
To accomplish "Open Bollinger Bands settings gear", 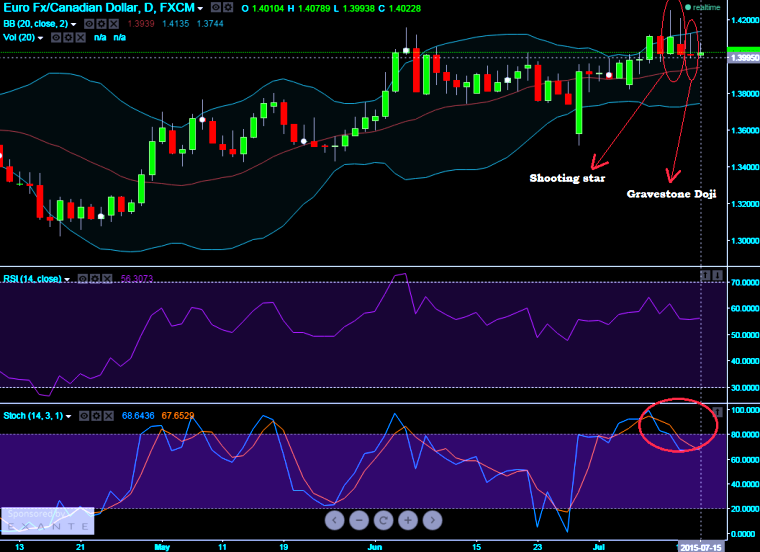I will point(101,24).
